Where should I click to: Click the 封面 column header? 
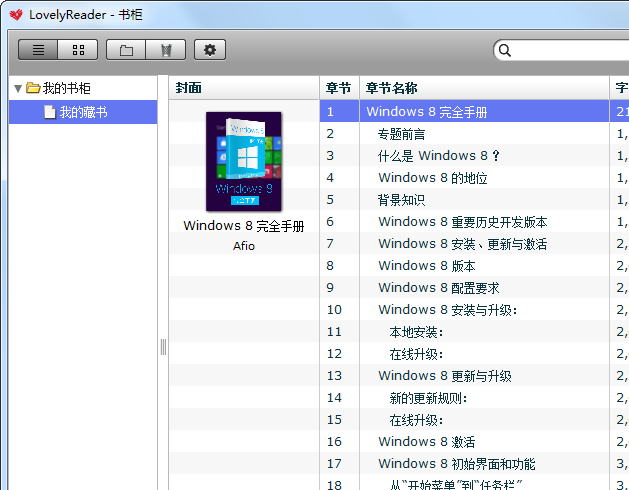point(189,88)
